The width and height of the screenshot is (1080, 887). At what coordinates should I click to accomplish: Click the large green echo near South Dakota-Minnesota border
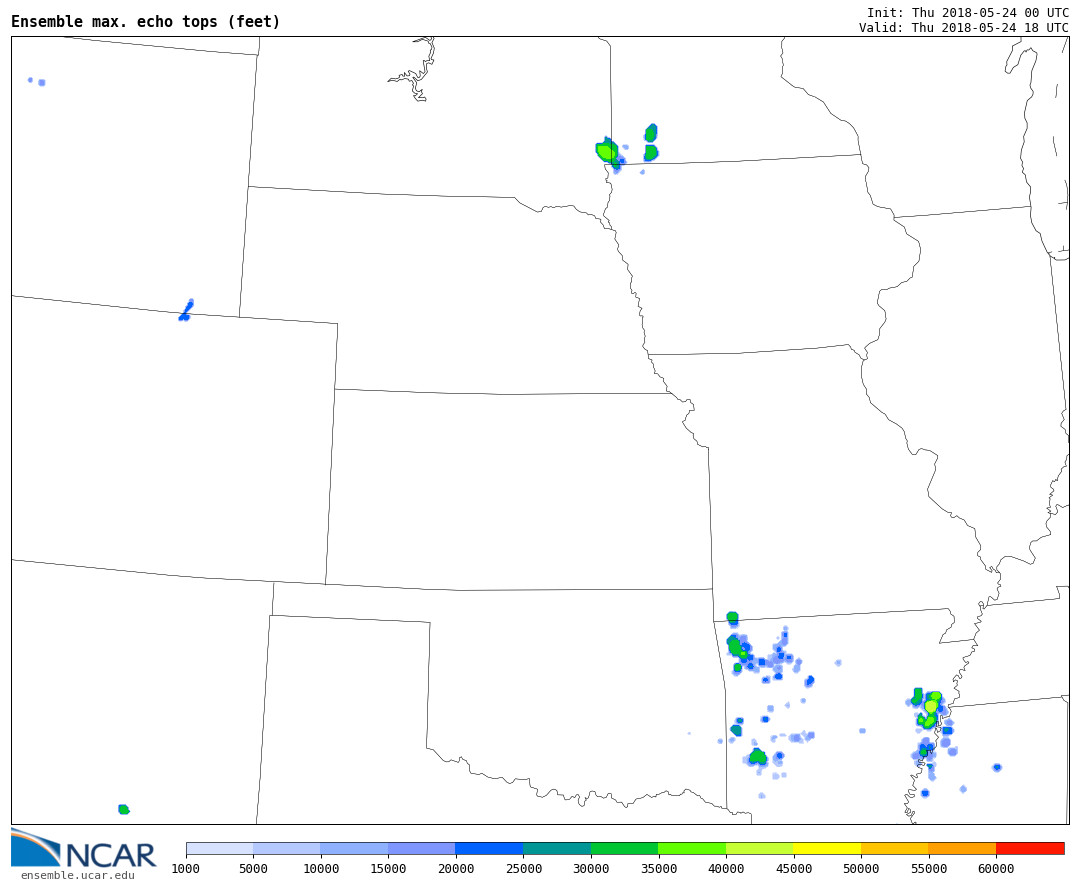pyautogui.click(x=606, y=152)
